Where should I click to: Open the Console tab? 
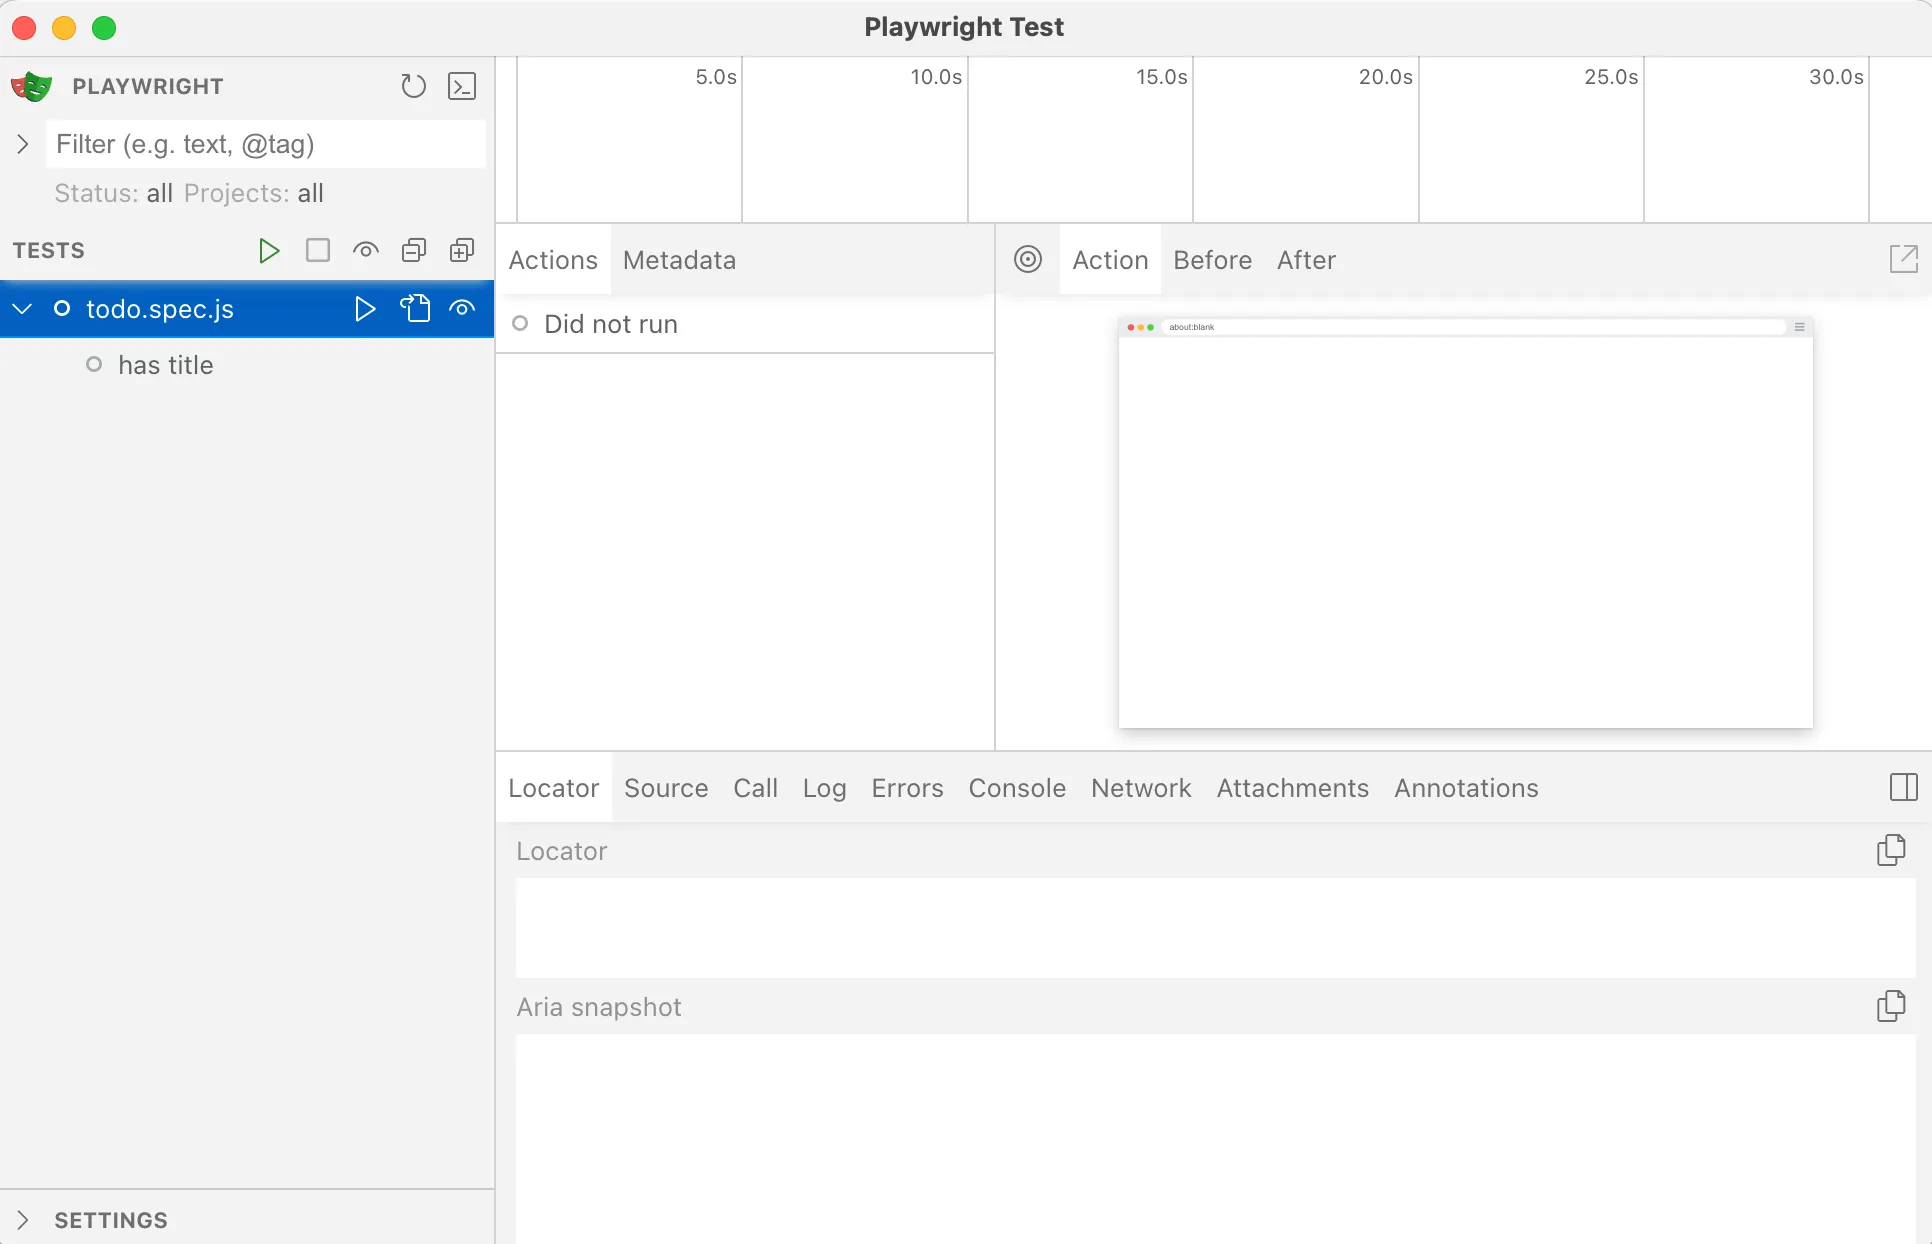(x=1017, y=788)
